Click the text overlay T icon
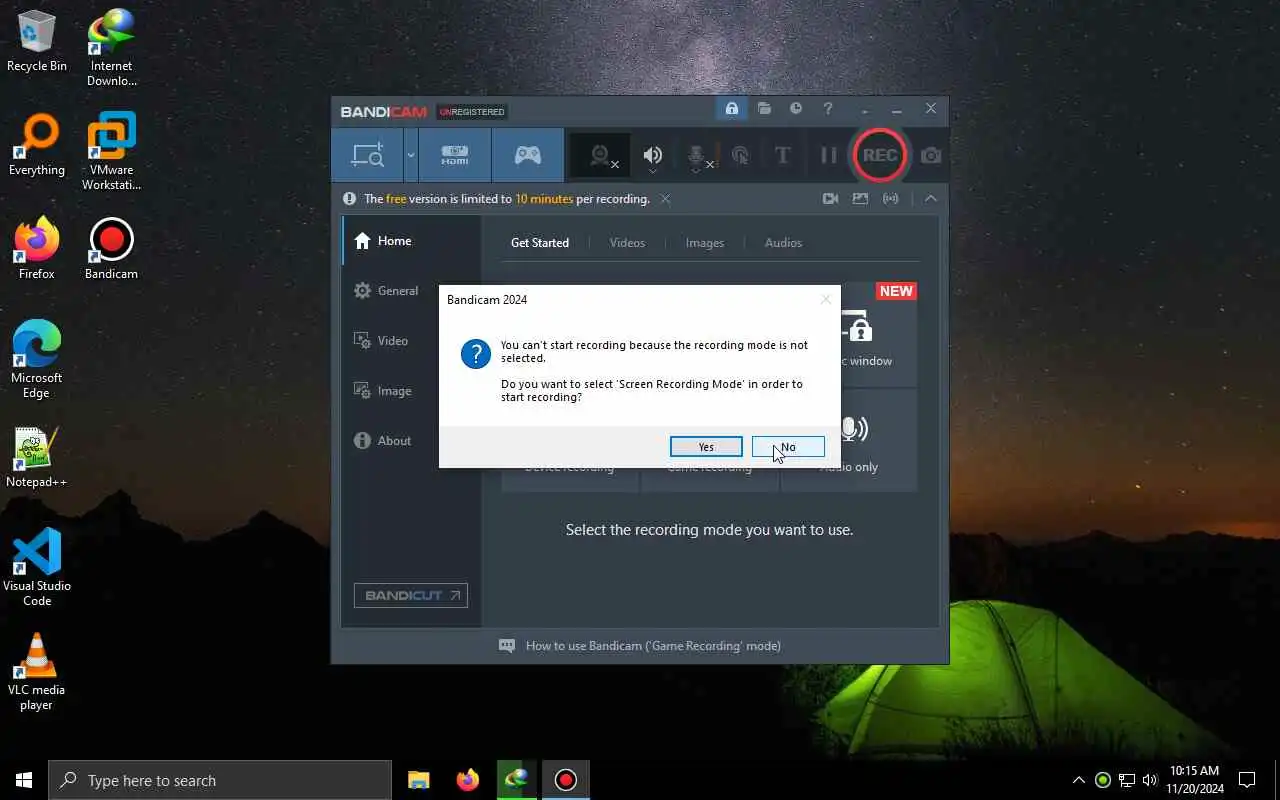 pyautogui.click(x=783, y=155)
